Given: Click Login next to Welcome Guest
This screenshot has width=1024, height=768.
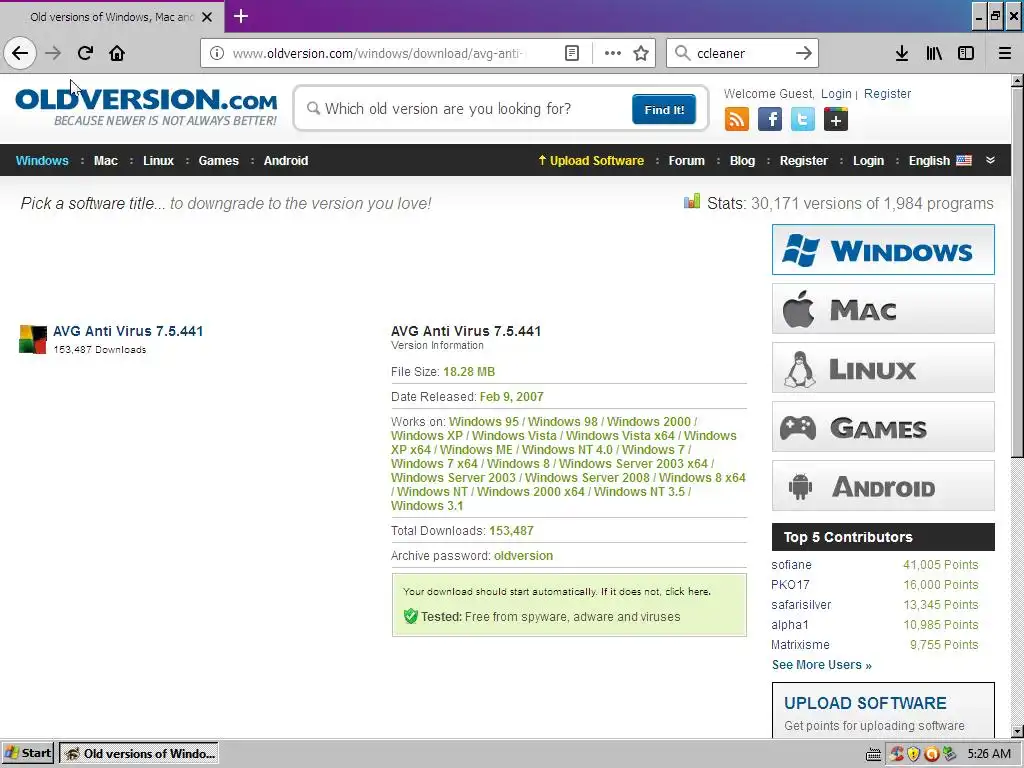Looking at the screenshot, I should pos(836,93).
